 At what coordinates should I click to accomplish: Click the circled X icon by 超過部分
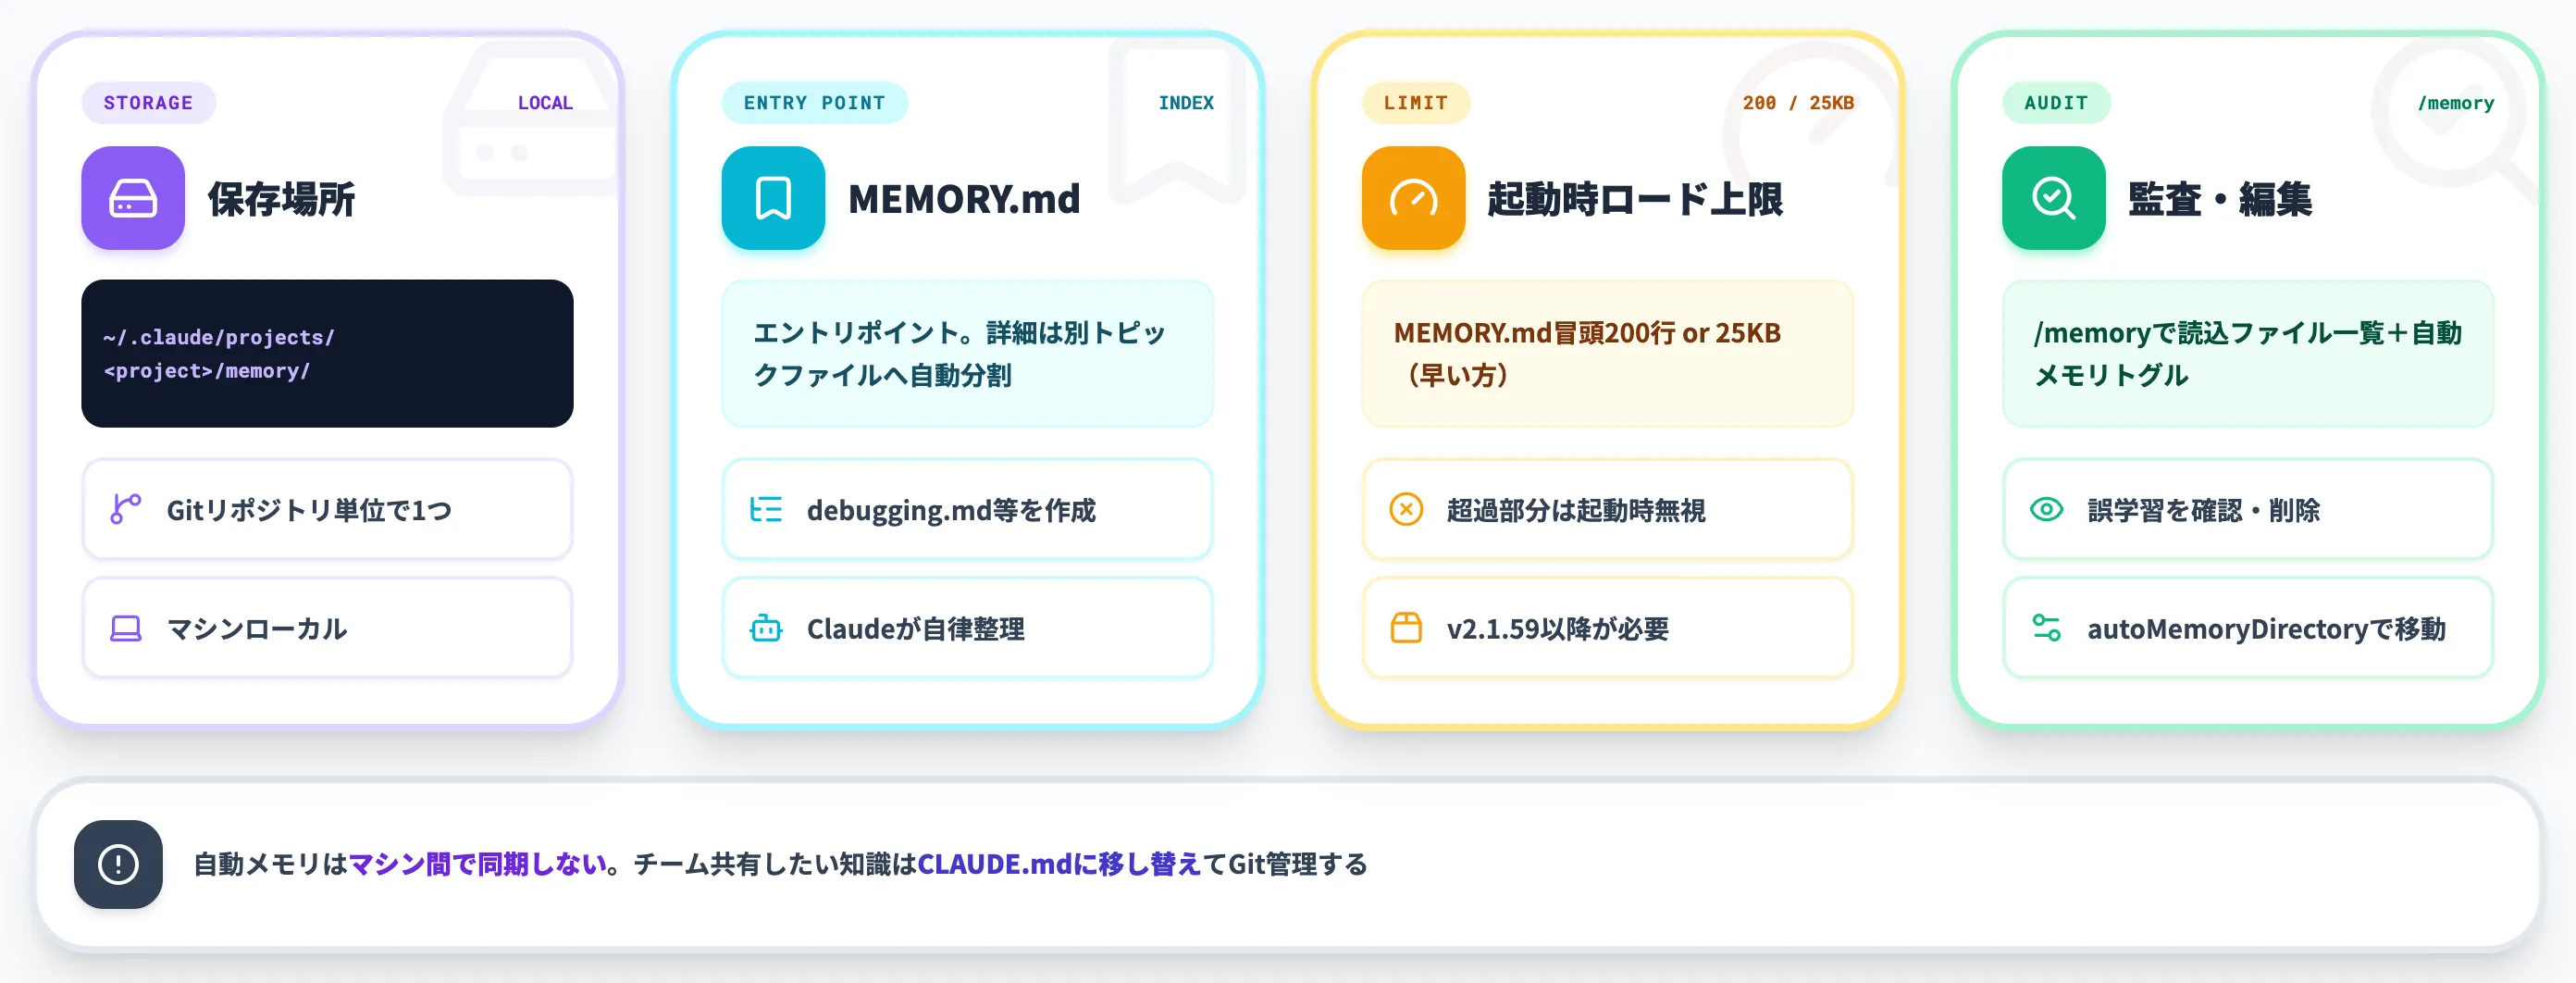pos(1406,510)
